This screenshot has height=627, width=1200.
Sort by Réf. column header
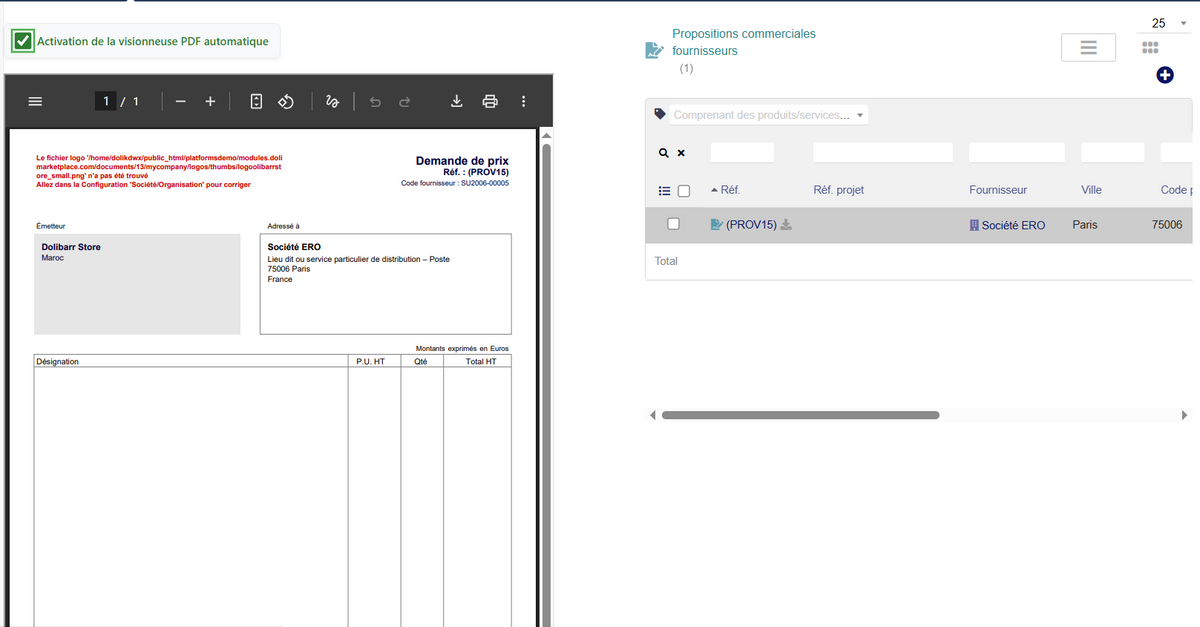(x=730, y=189)
